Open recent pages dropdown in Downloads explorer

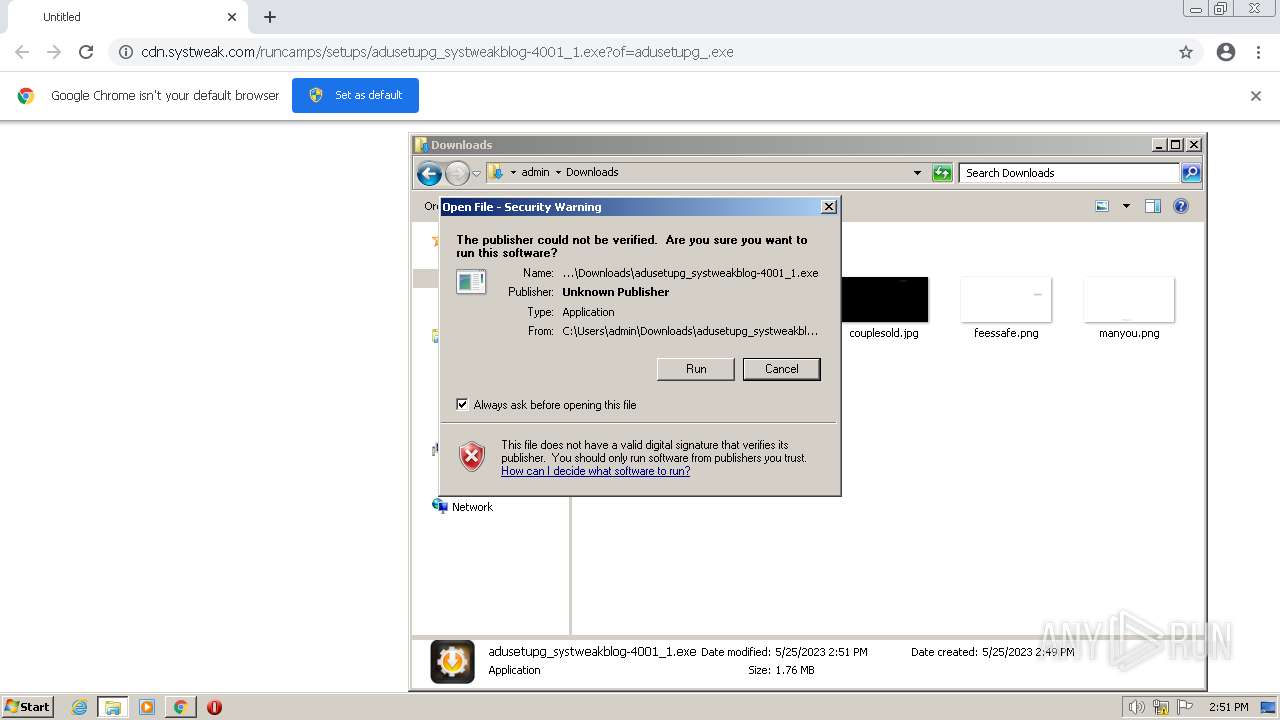[477, 173]
